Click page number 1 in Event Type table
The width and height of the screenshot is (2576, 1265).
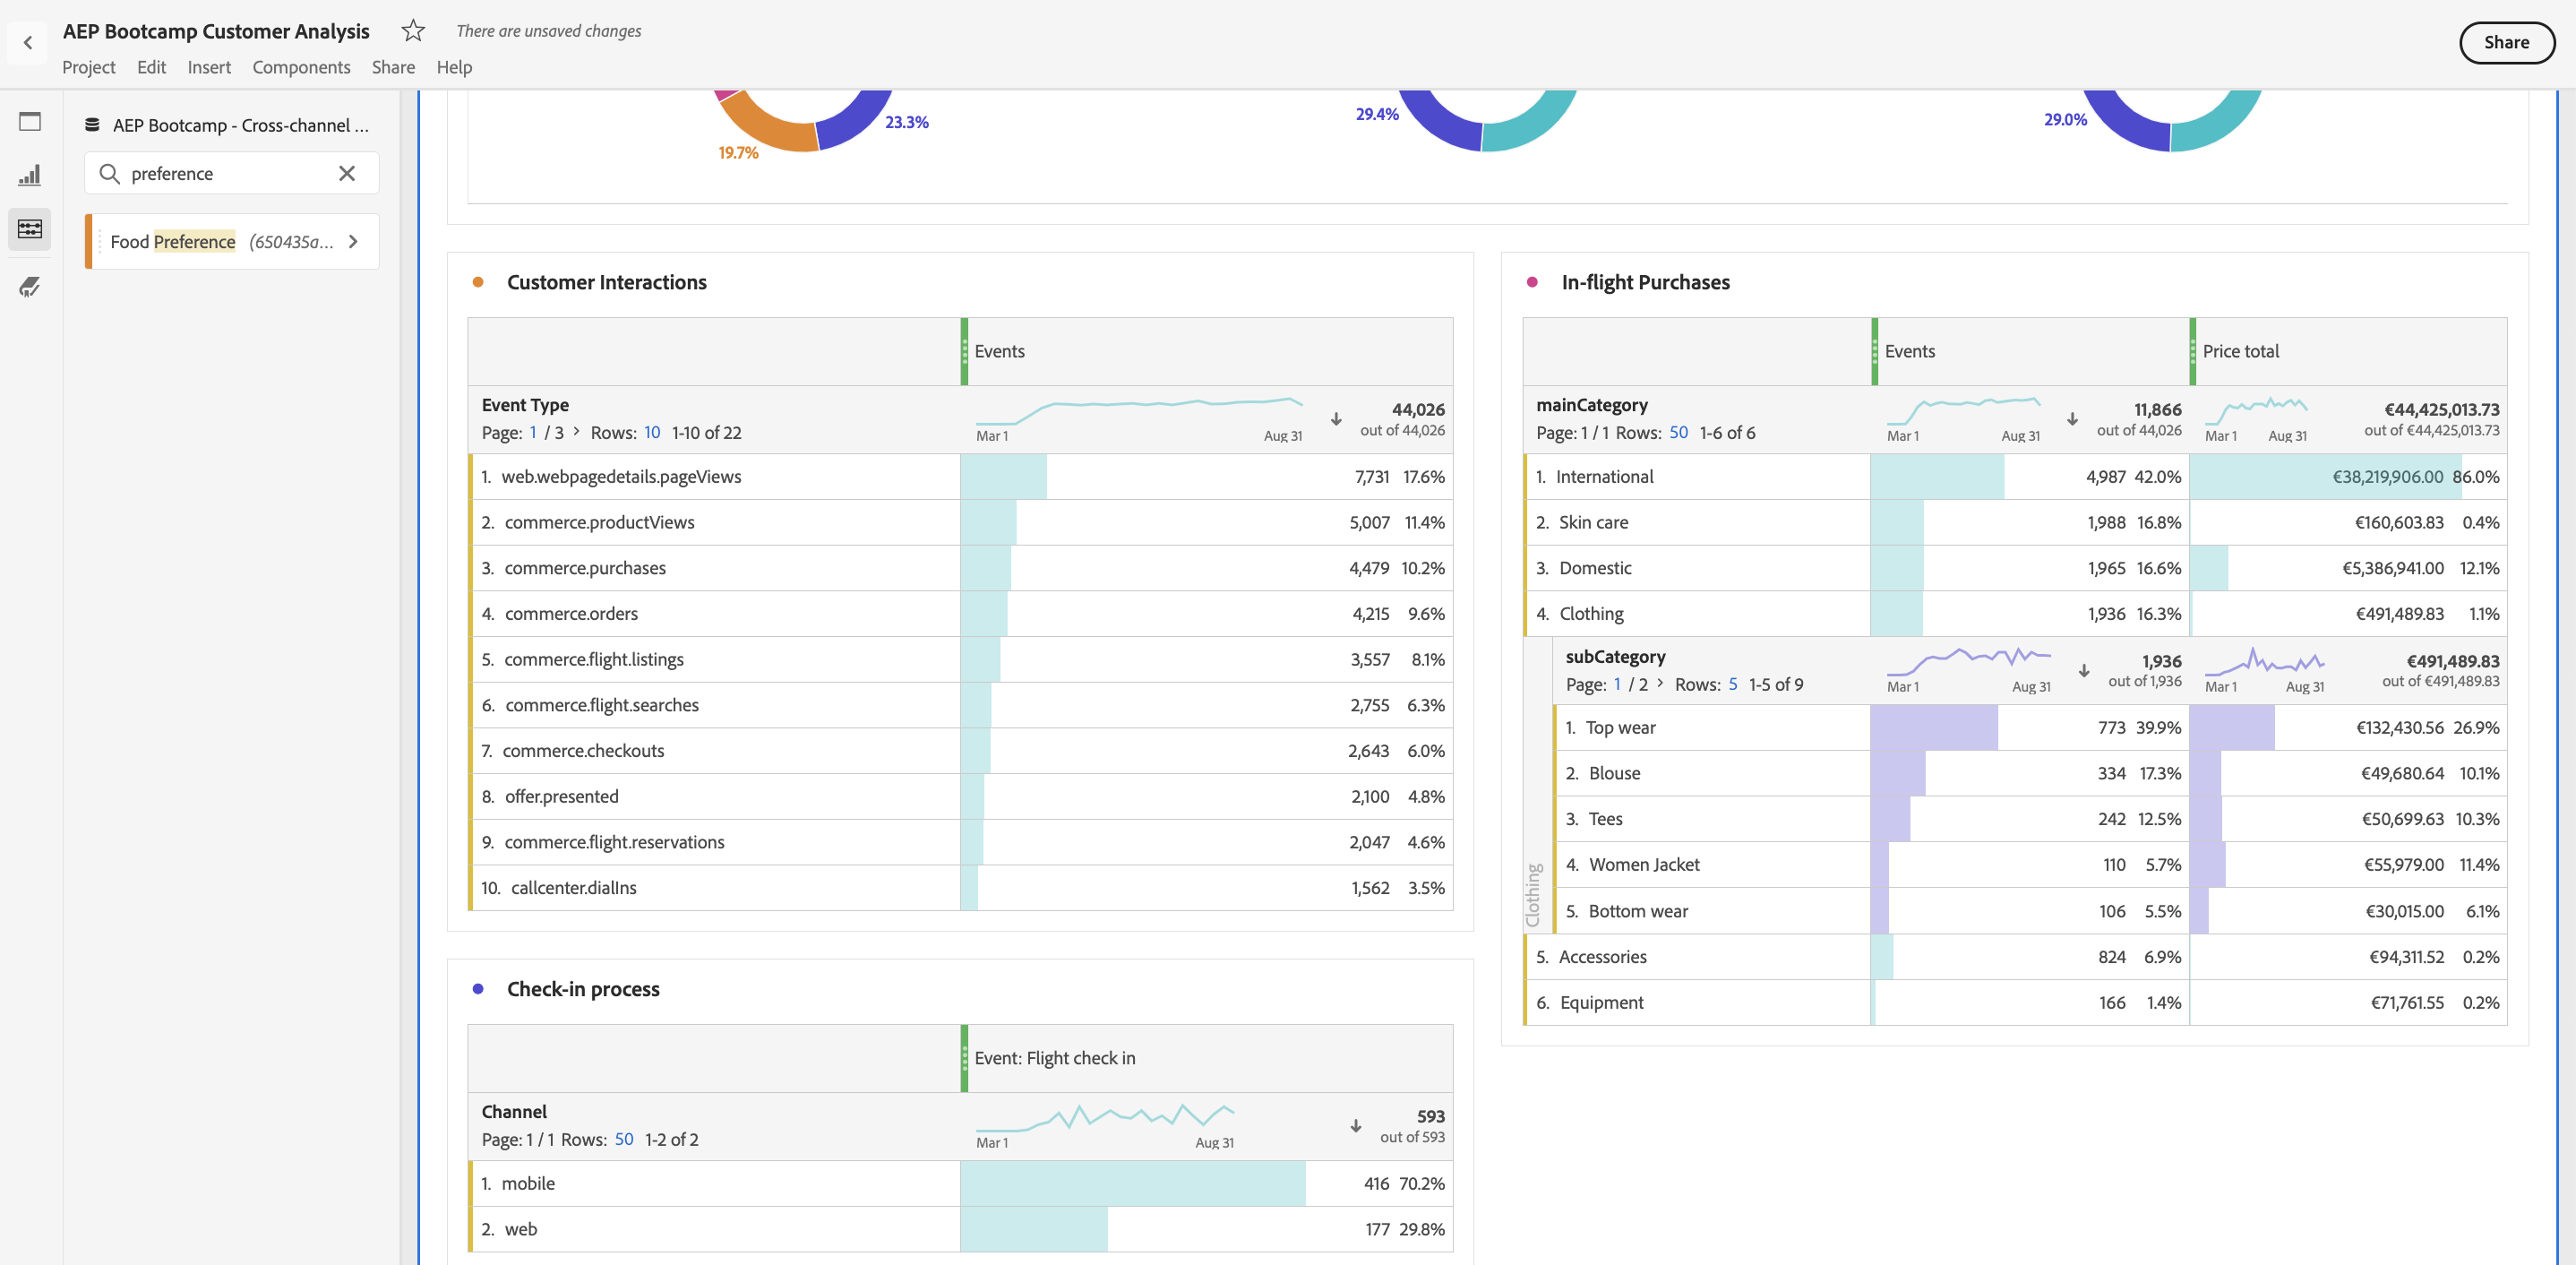click(x=533, y=433)
